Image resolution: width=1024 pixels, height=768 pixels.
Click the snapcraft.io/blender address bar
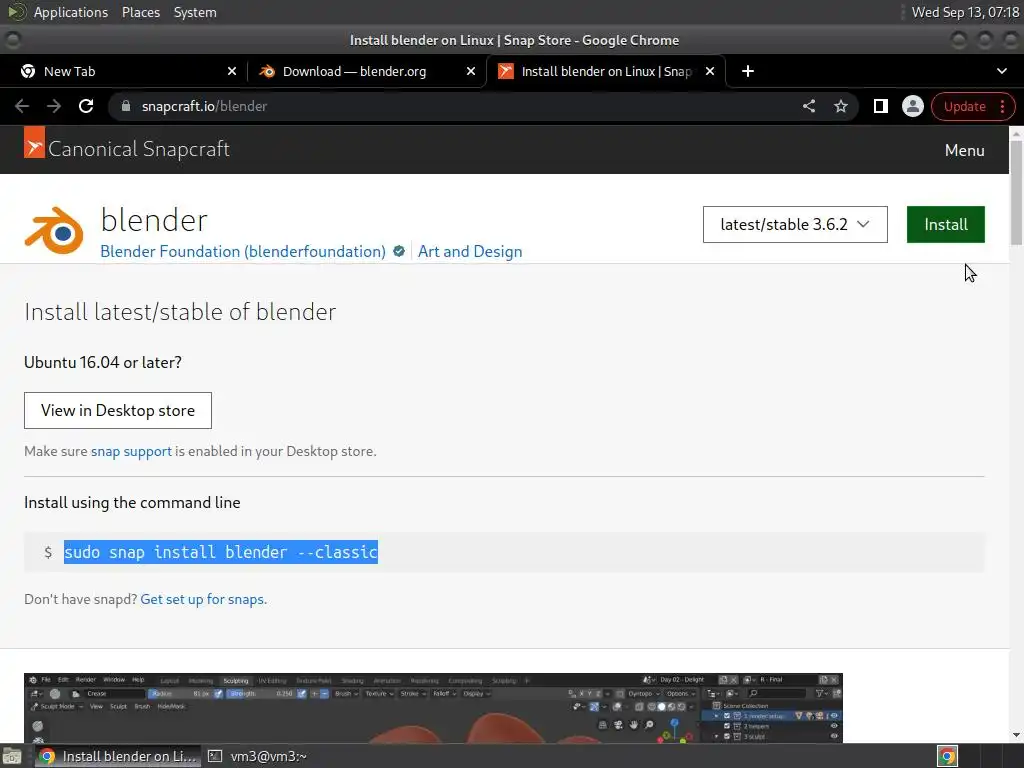[x=457, y=106]
